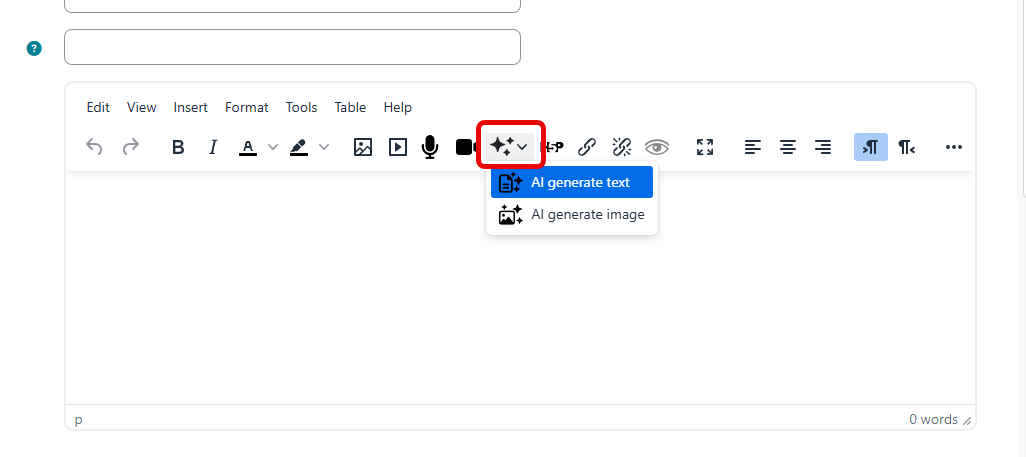This screenshot has width=1026, height=457.
Task: Insert an image using the image icon
Action: pos(363,147)
